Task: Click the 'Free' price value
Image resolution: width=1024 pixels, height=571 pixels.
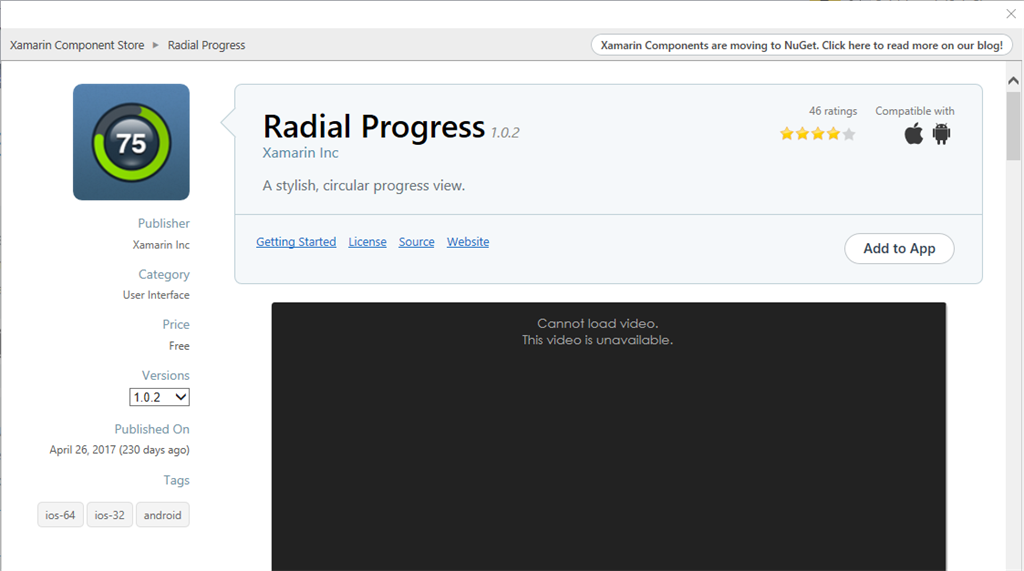Action: coord(179,346)
